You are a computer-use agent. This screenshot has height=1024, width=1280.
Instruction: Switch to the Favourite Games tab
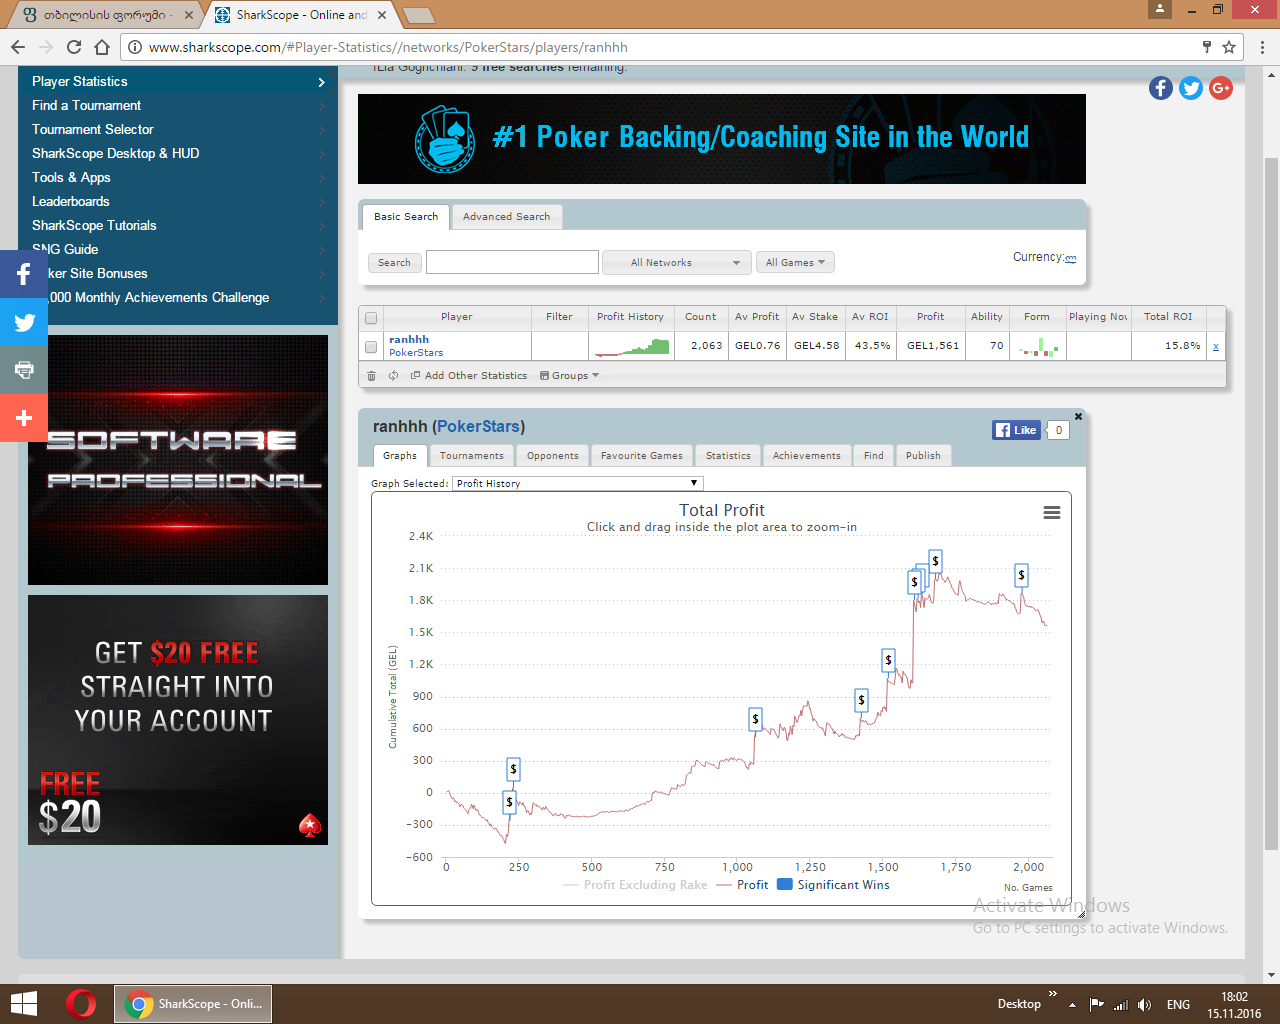tap(642, 456)
